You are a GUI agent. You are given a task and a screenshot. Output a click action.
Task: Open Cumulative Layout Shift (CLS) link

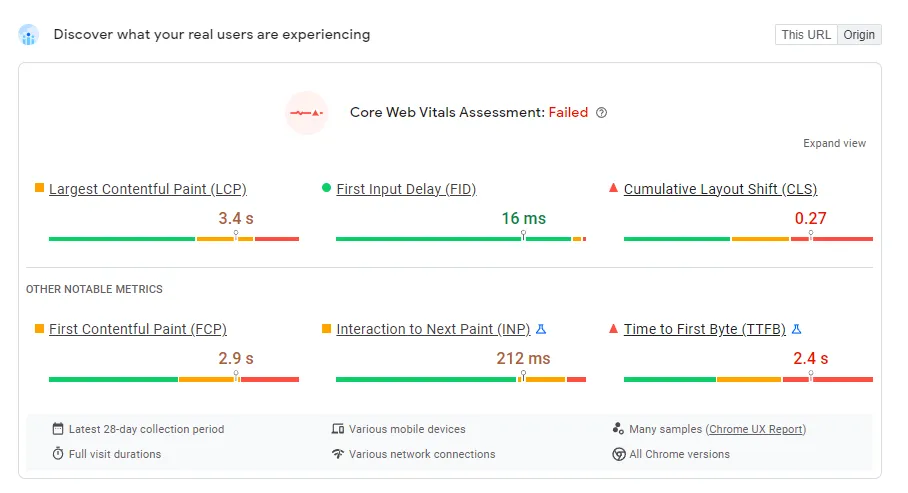click(720, 189)
